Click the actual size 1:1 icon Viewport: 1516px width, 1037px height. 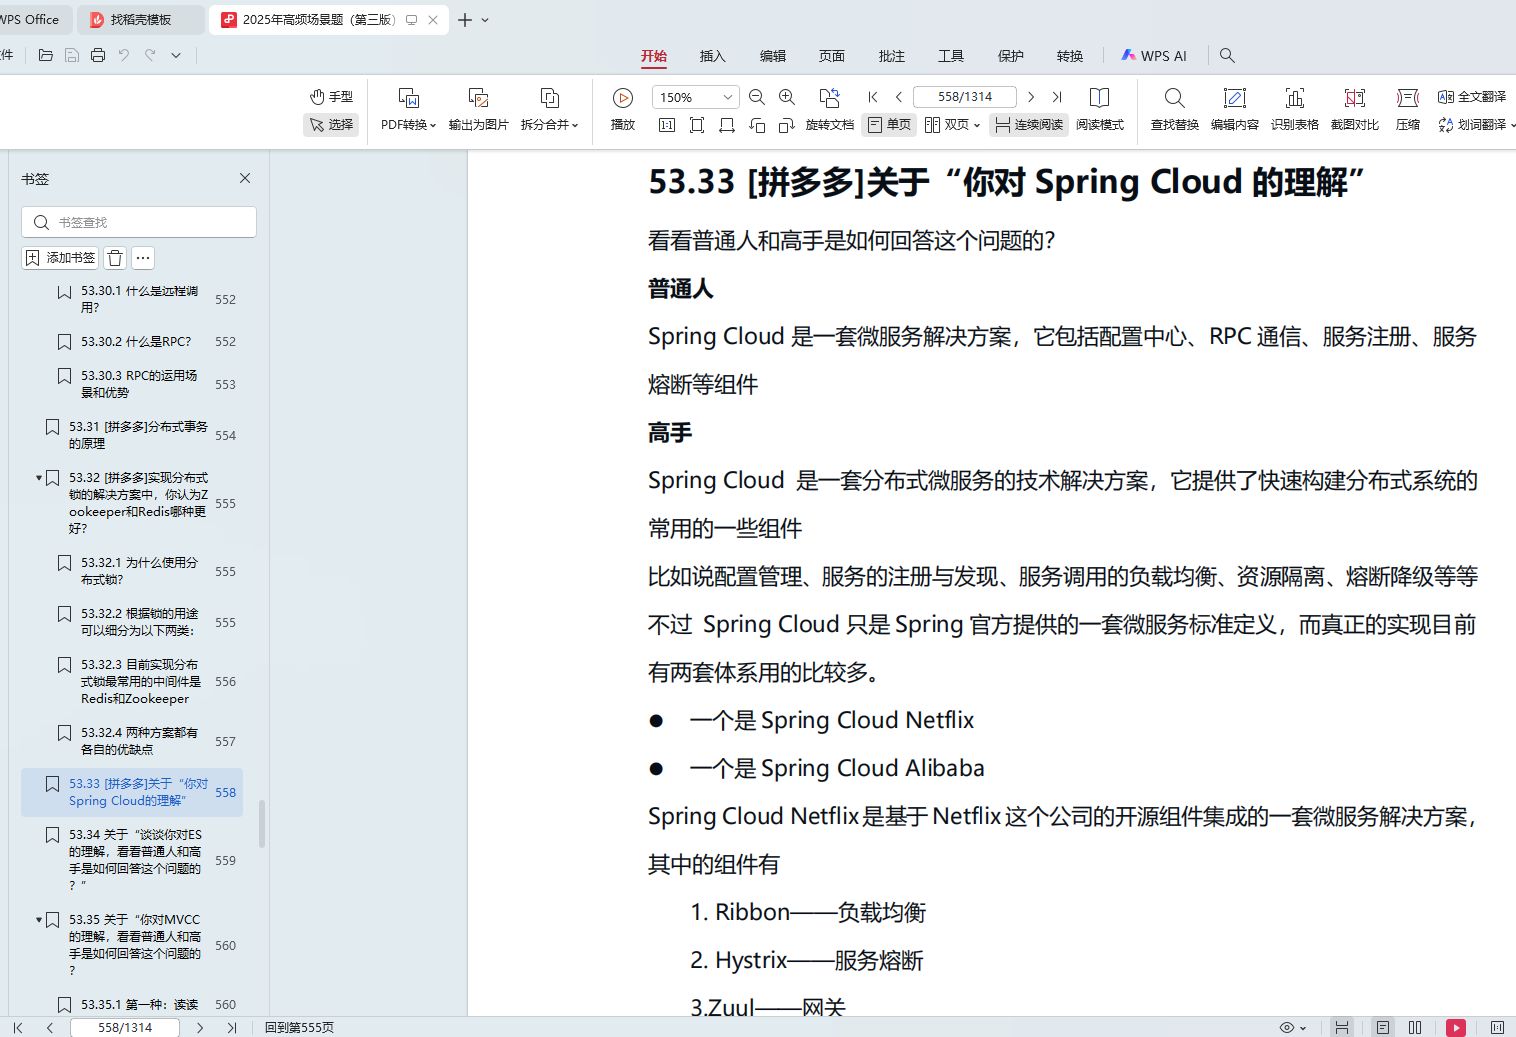[x=667, y=125]
